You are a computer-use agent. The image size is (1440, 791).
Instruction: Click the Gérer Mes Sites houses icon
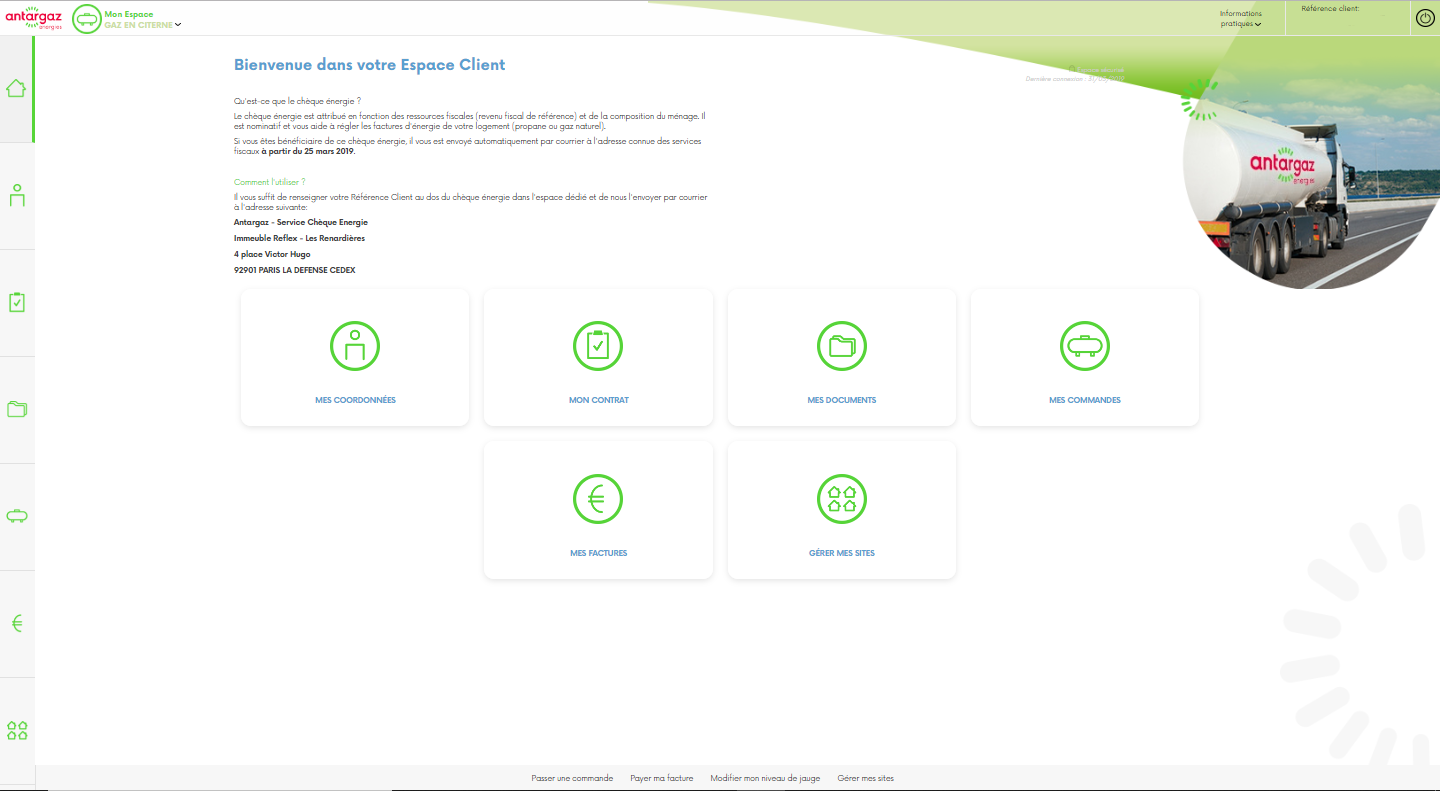point(842,498)
